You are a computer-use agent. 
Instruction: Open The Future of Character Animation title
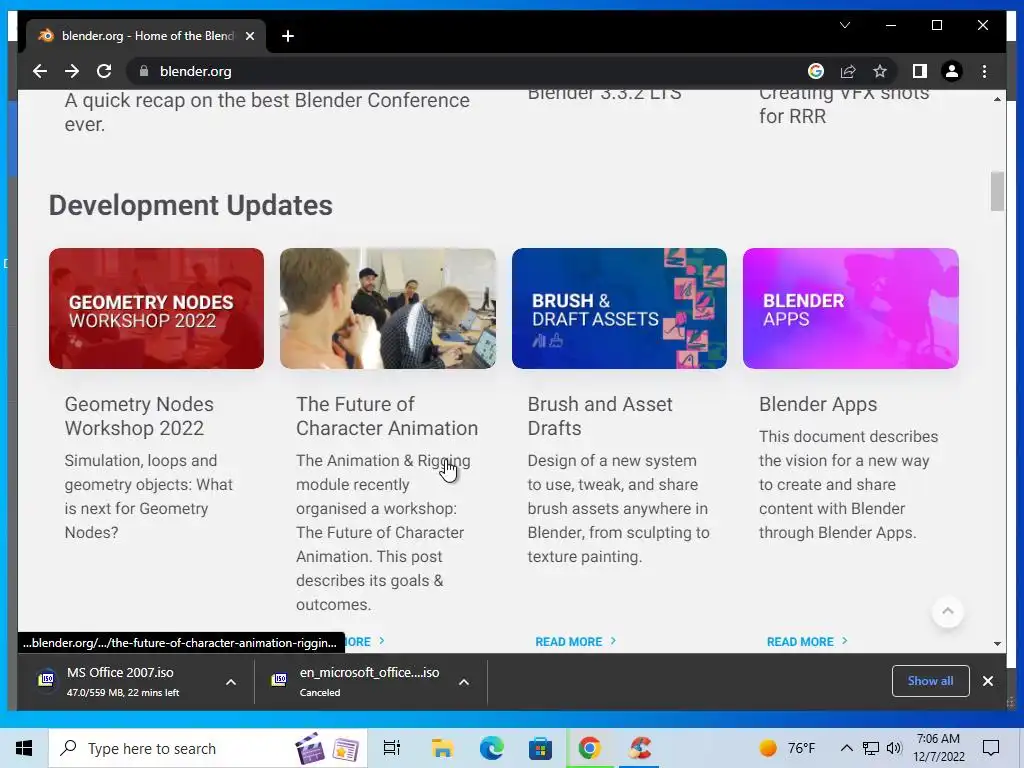click(x=387, y=416)
